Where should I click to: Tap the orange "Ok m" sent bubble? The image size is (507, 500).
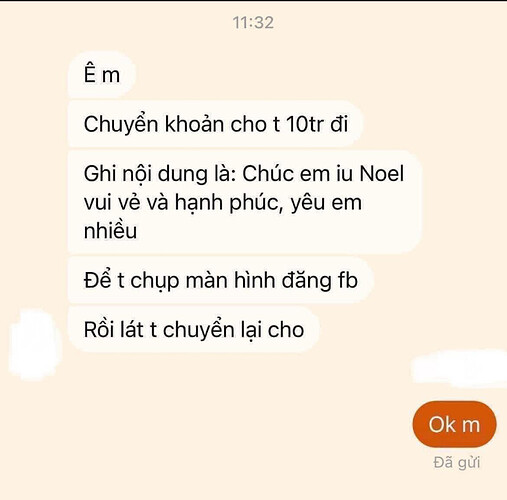click(x=454, y=425)
